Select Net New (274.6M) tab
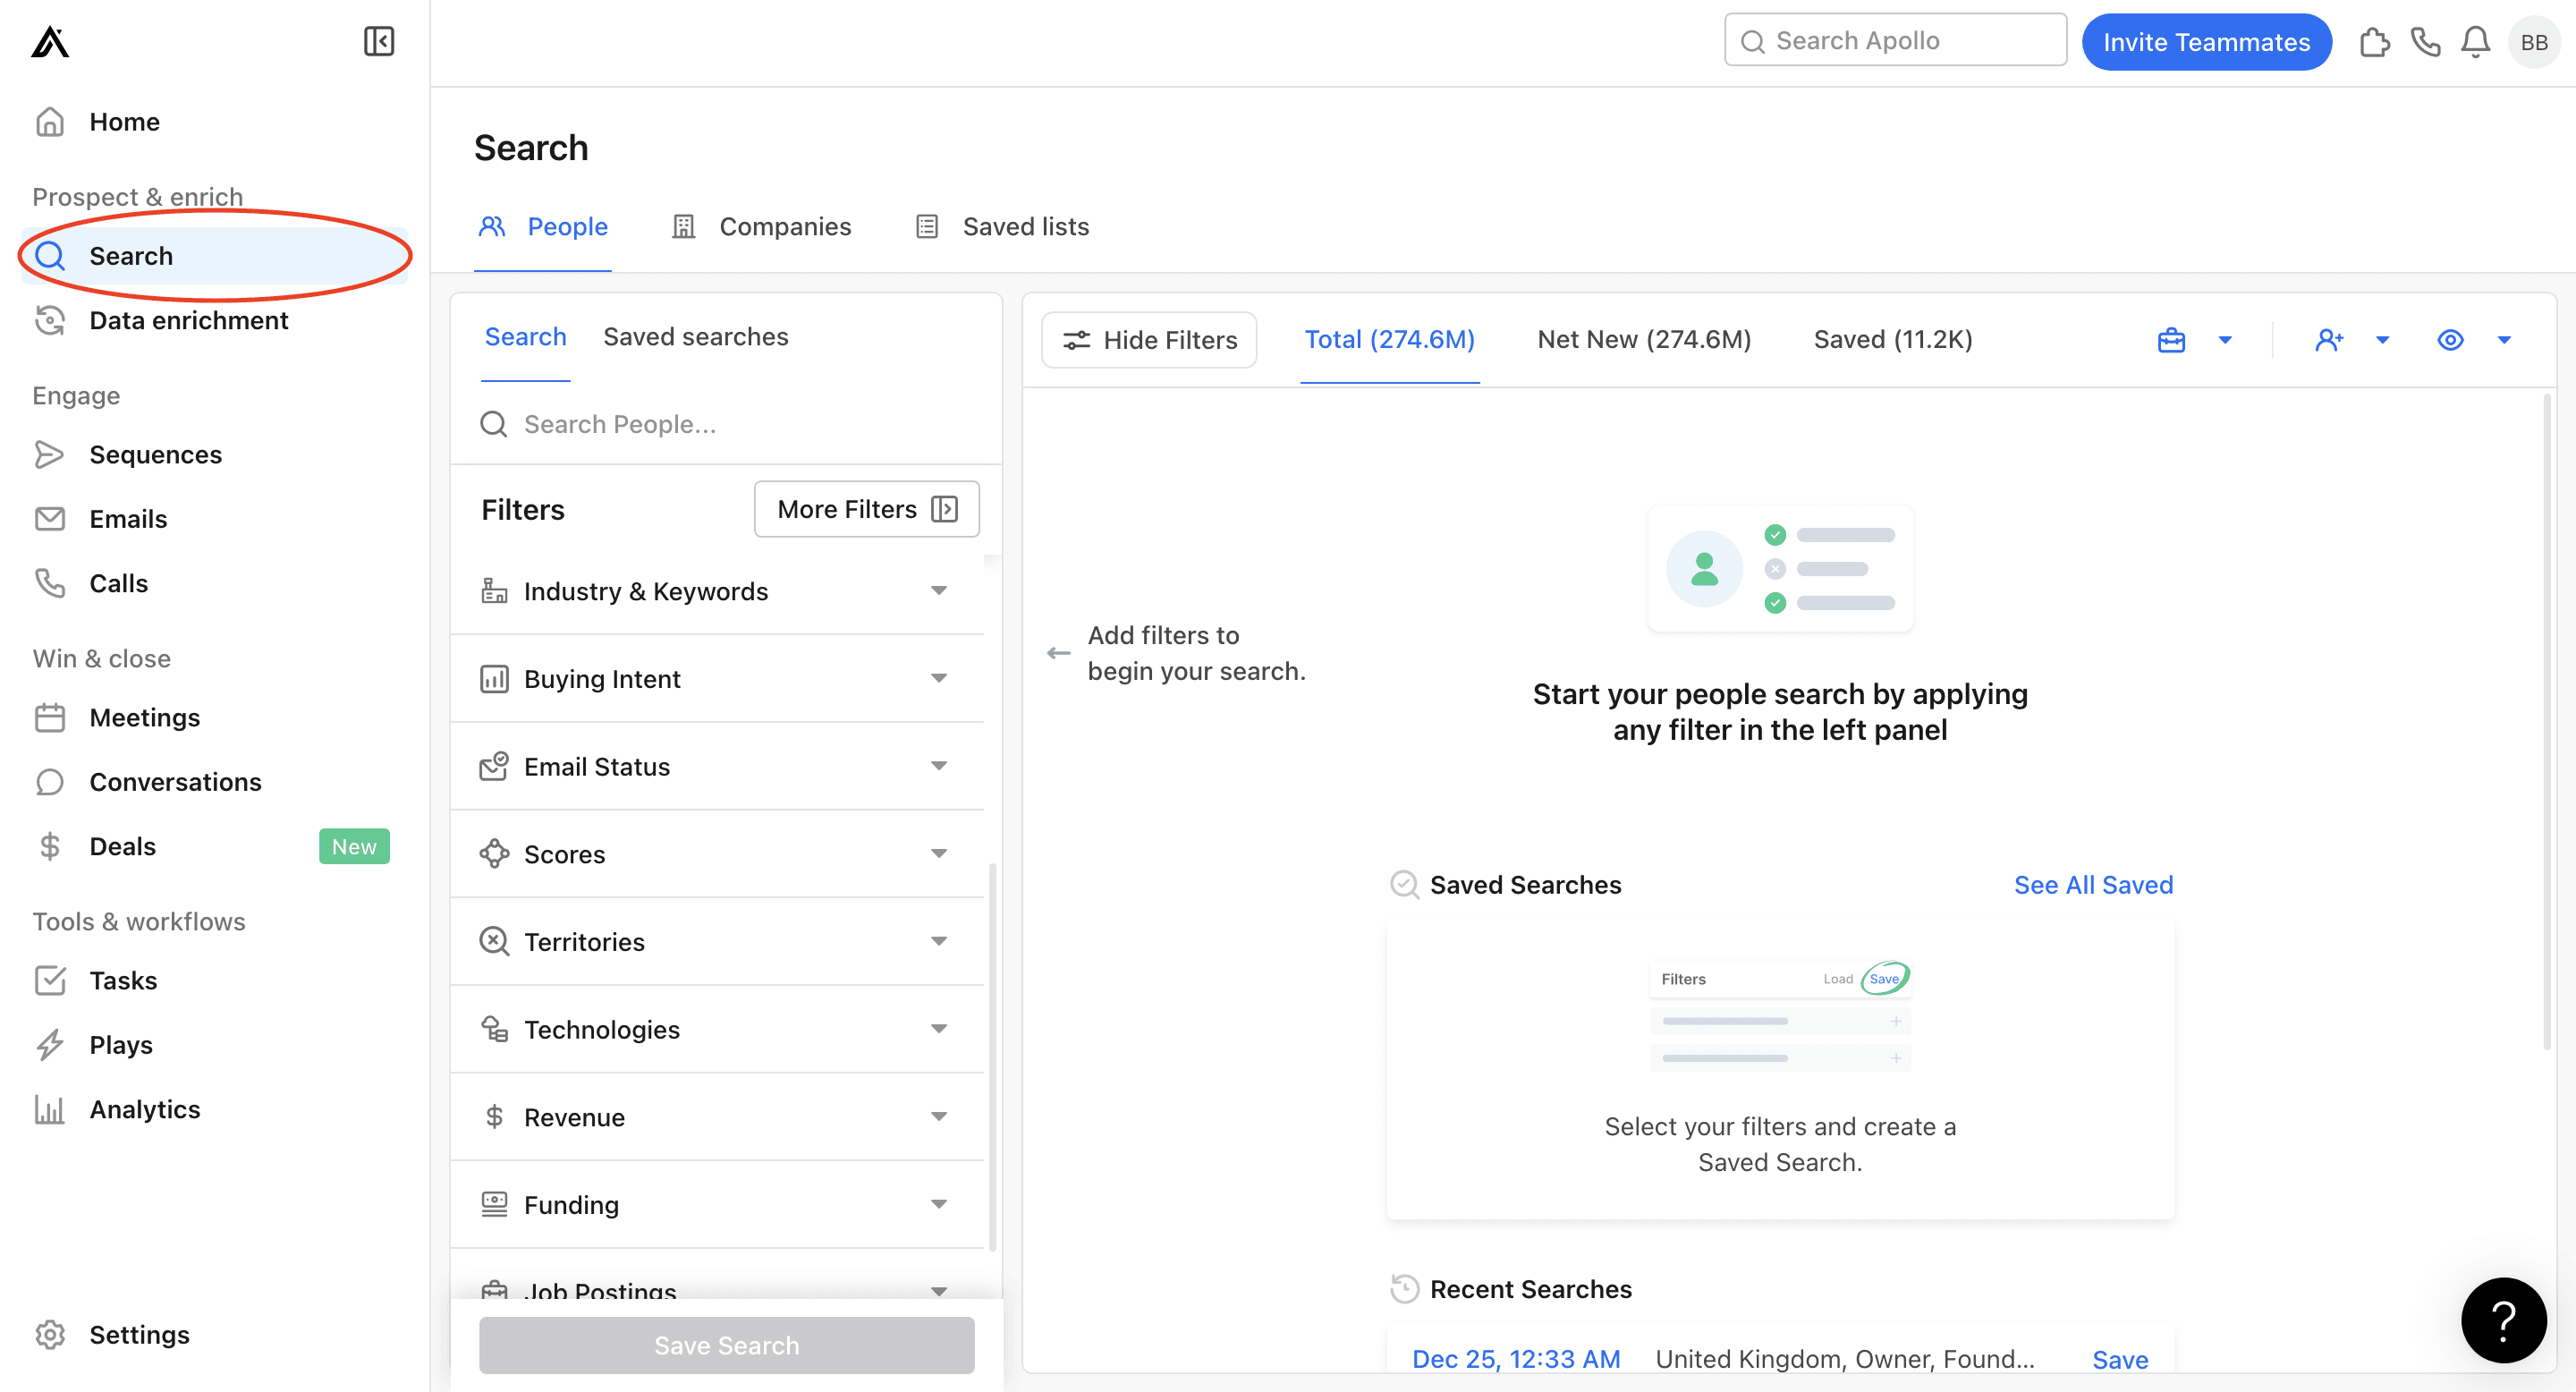 [x=1643, y=340]
